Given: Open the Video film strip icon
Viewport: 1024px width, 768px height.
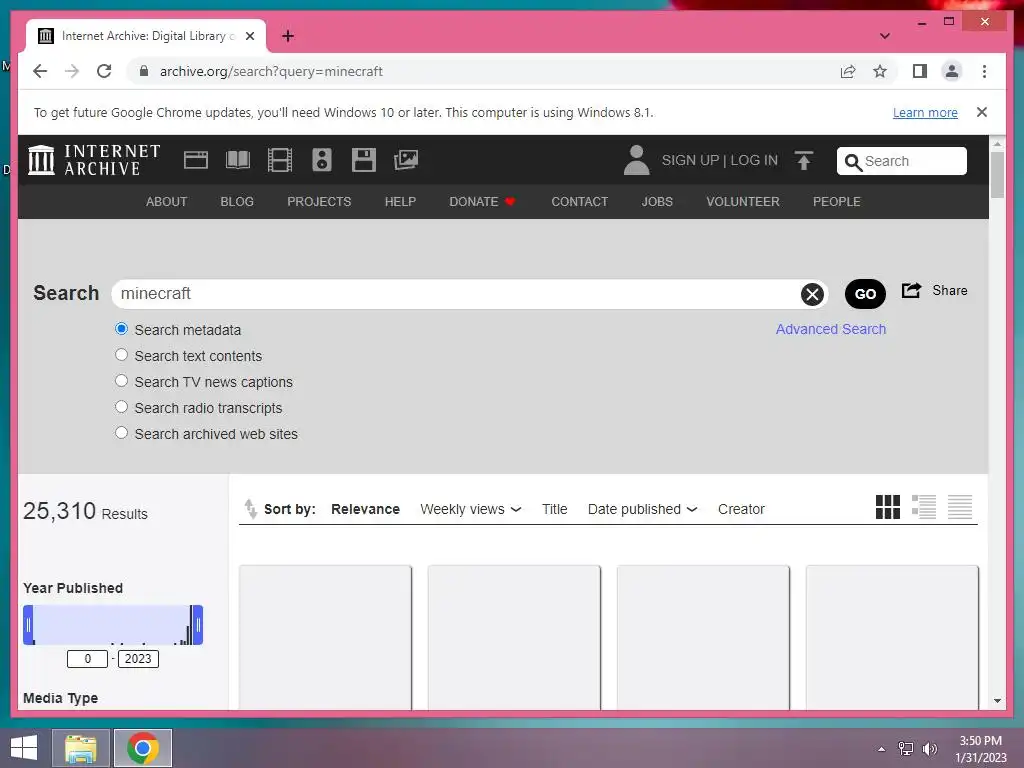Looking at the screenshot, I should click(x=280, y=160).
